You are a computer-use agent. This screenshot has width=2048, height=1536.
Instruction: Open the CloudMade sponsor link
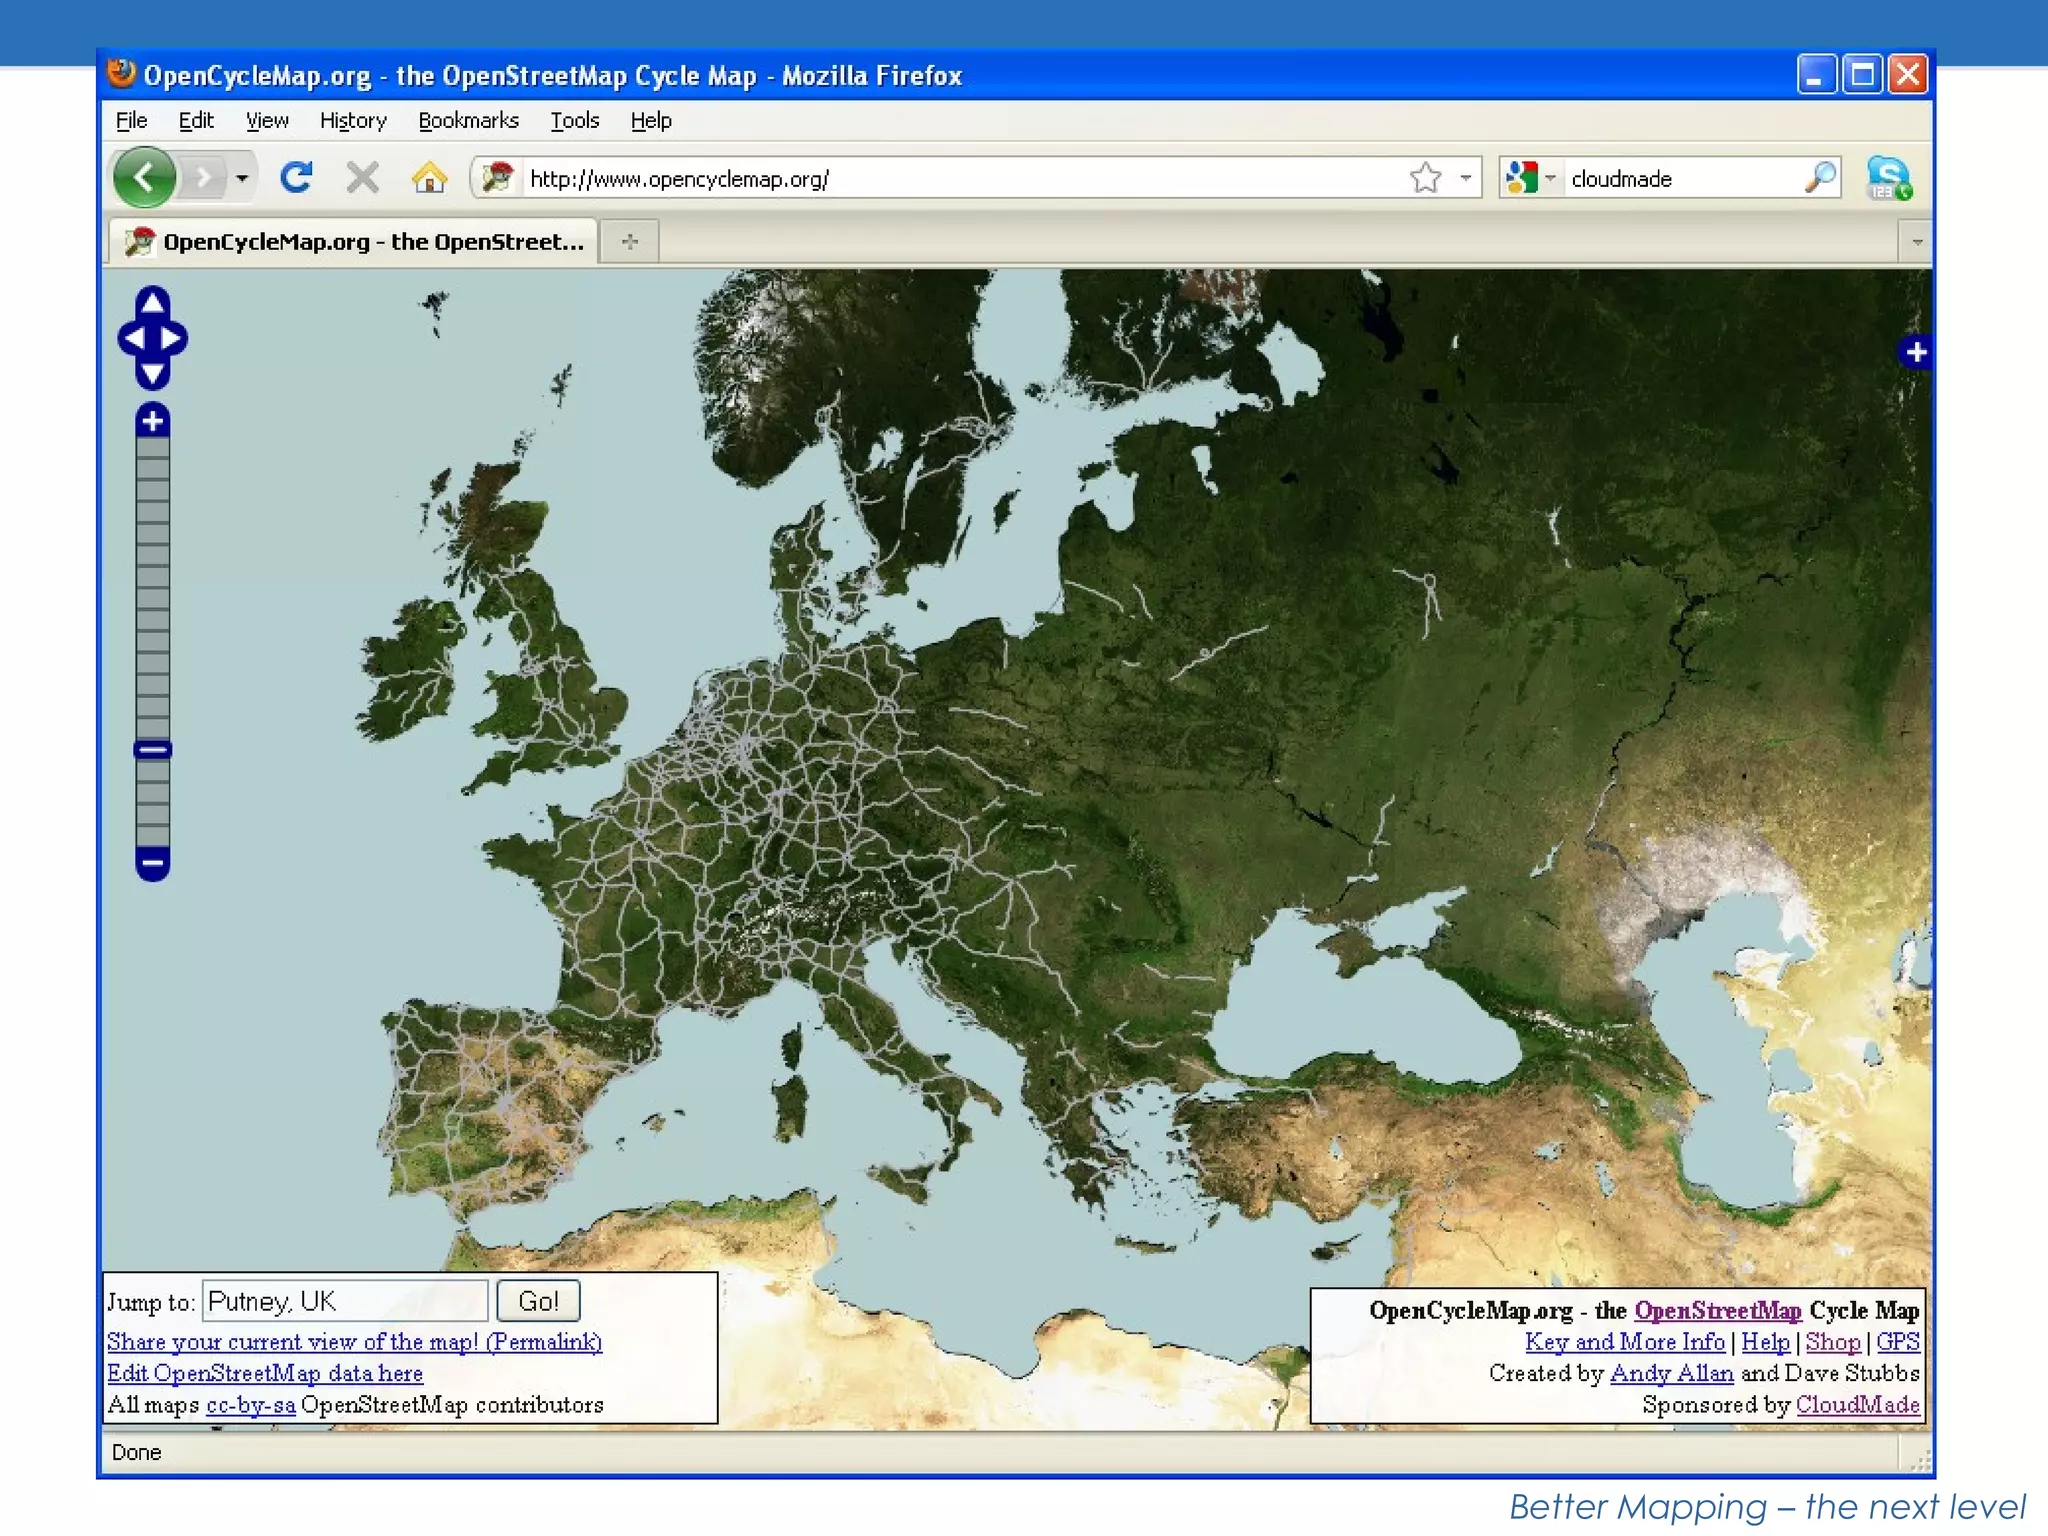pos(1858,1405)
